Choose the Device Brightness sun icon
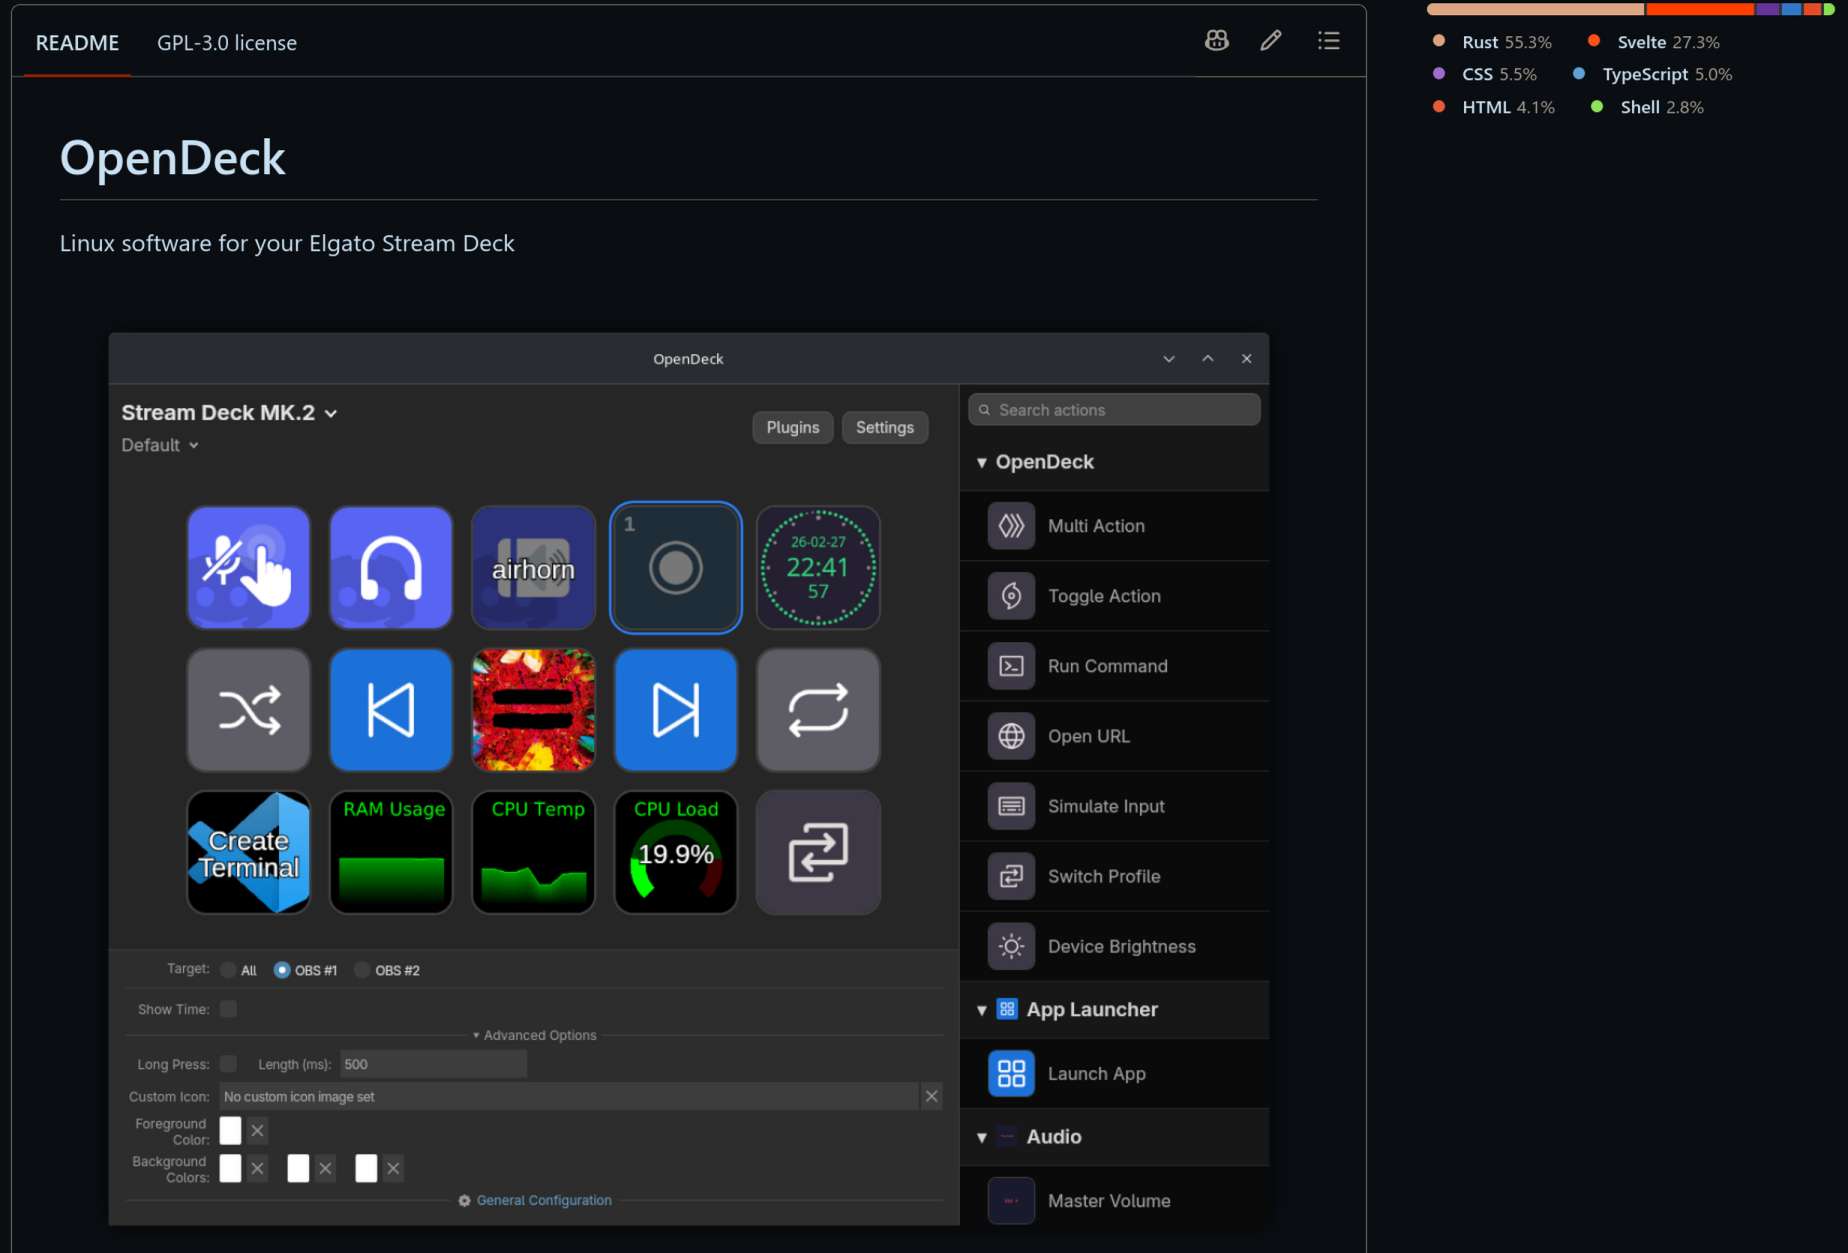 coord(1011,946)
